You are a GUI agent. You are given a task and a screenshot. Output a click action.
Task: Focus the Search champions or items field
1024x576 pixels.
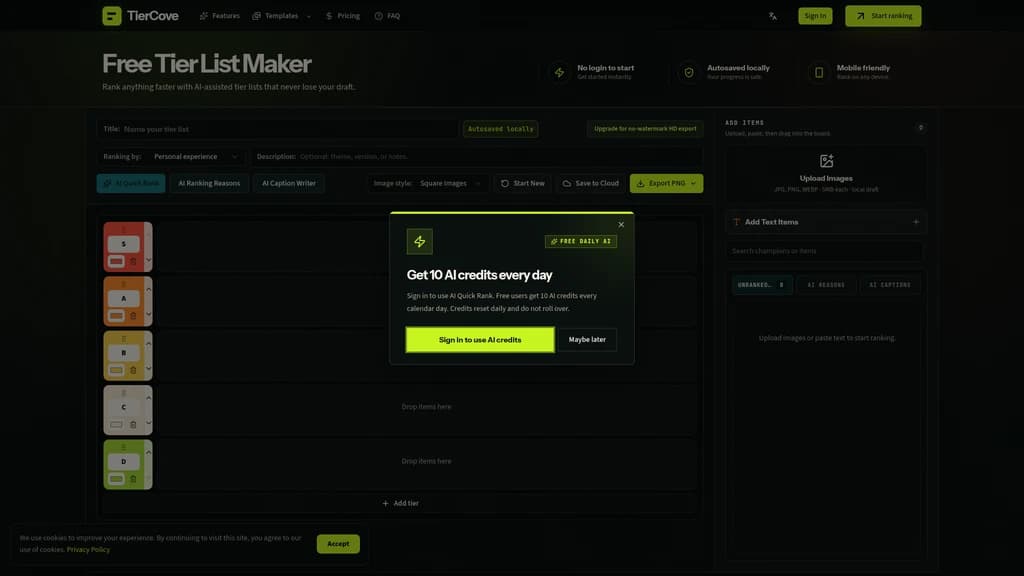pyautogui.click(x=826, y=251)
